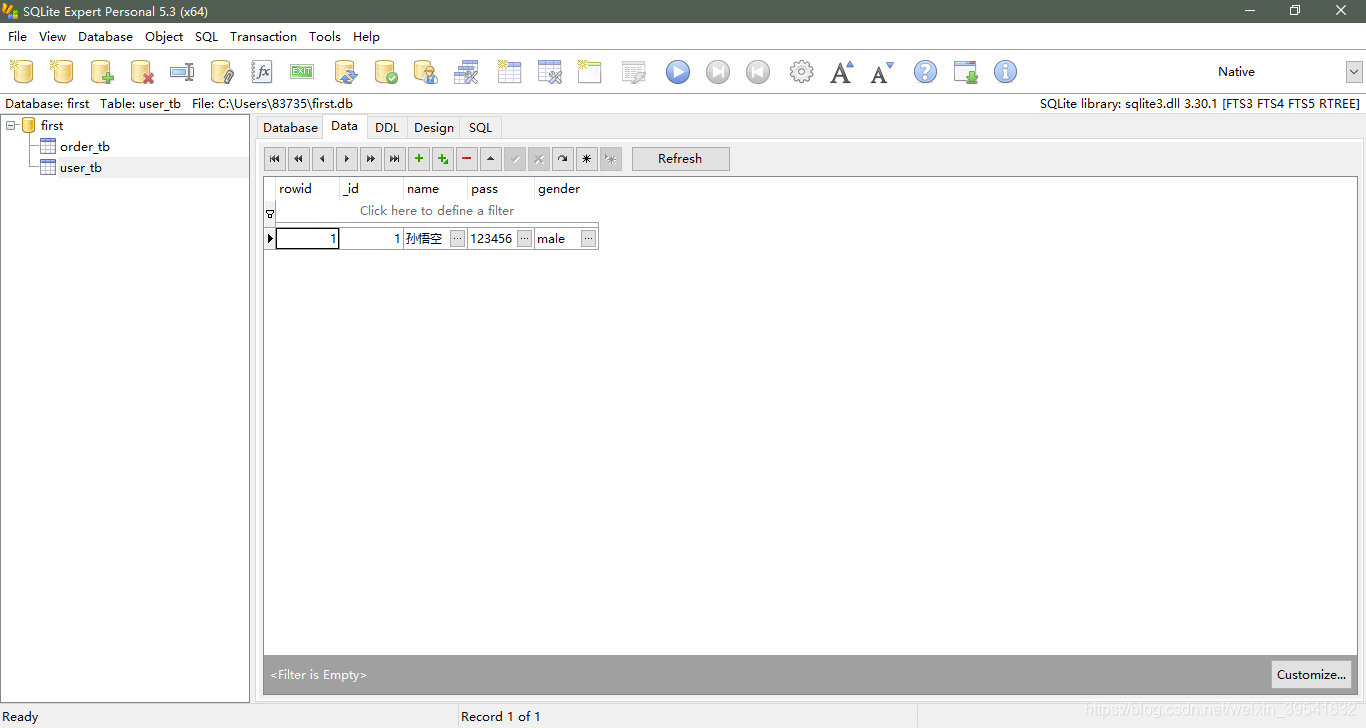Click the Open Database toolbar icon
The width and height of the screenshot is (1366, 728).
pos(62,72)
